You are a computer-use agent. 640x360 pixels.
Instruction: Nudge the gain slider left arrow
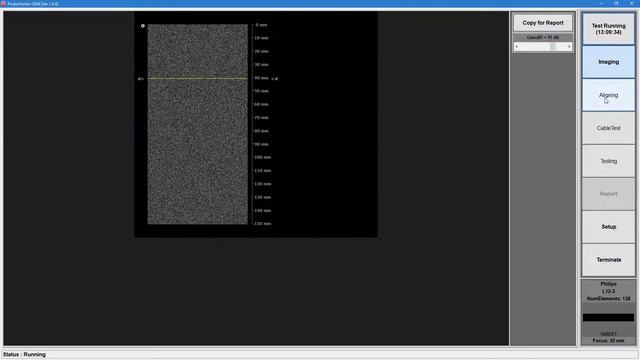coord(517,47)
